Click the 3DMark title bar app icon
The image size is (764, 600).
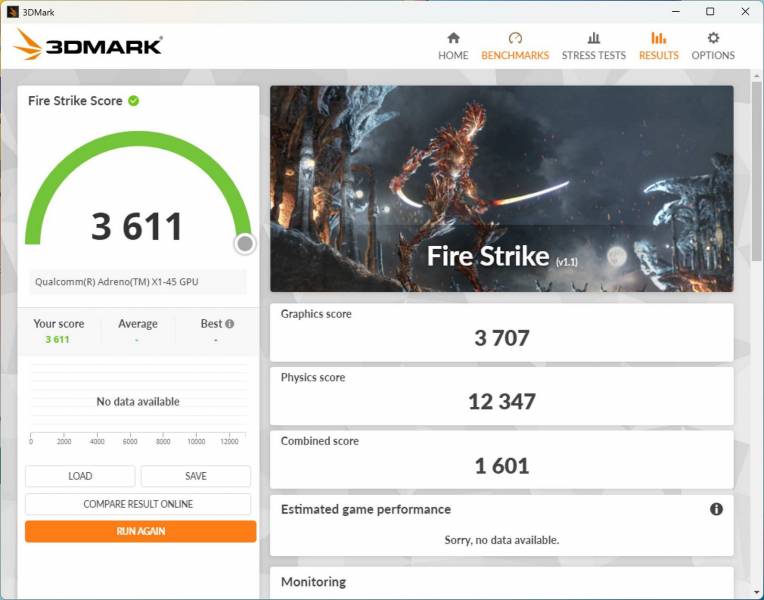(12, 12)
